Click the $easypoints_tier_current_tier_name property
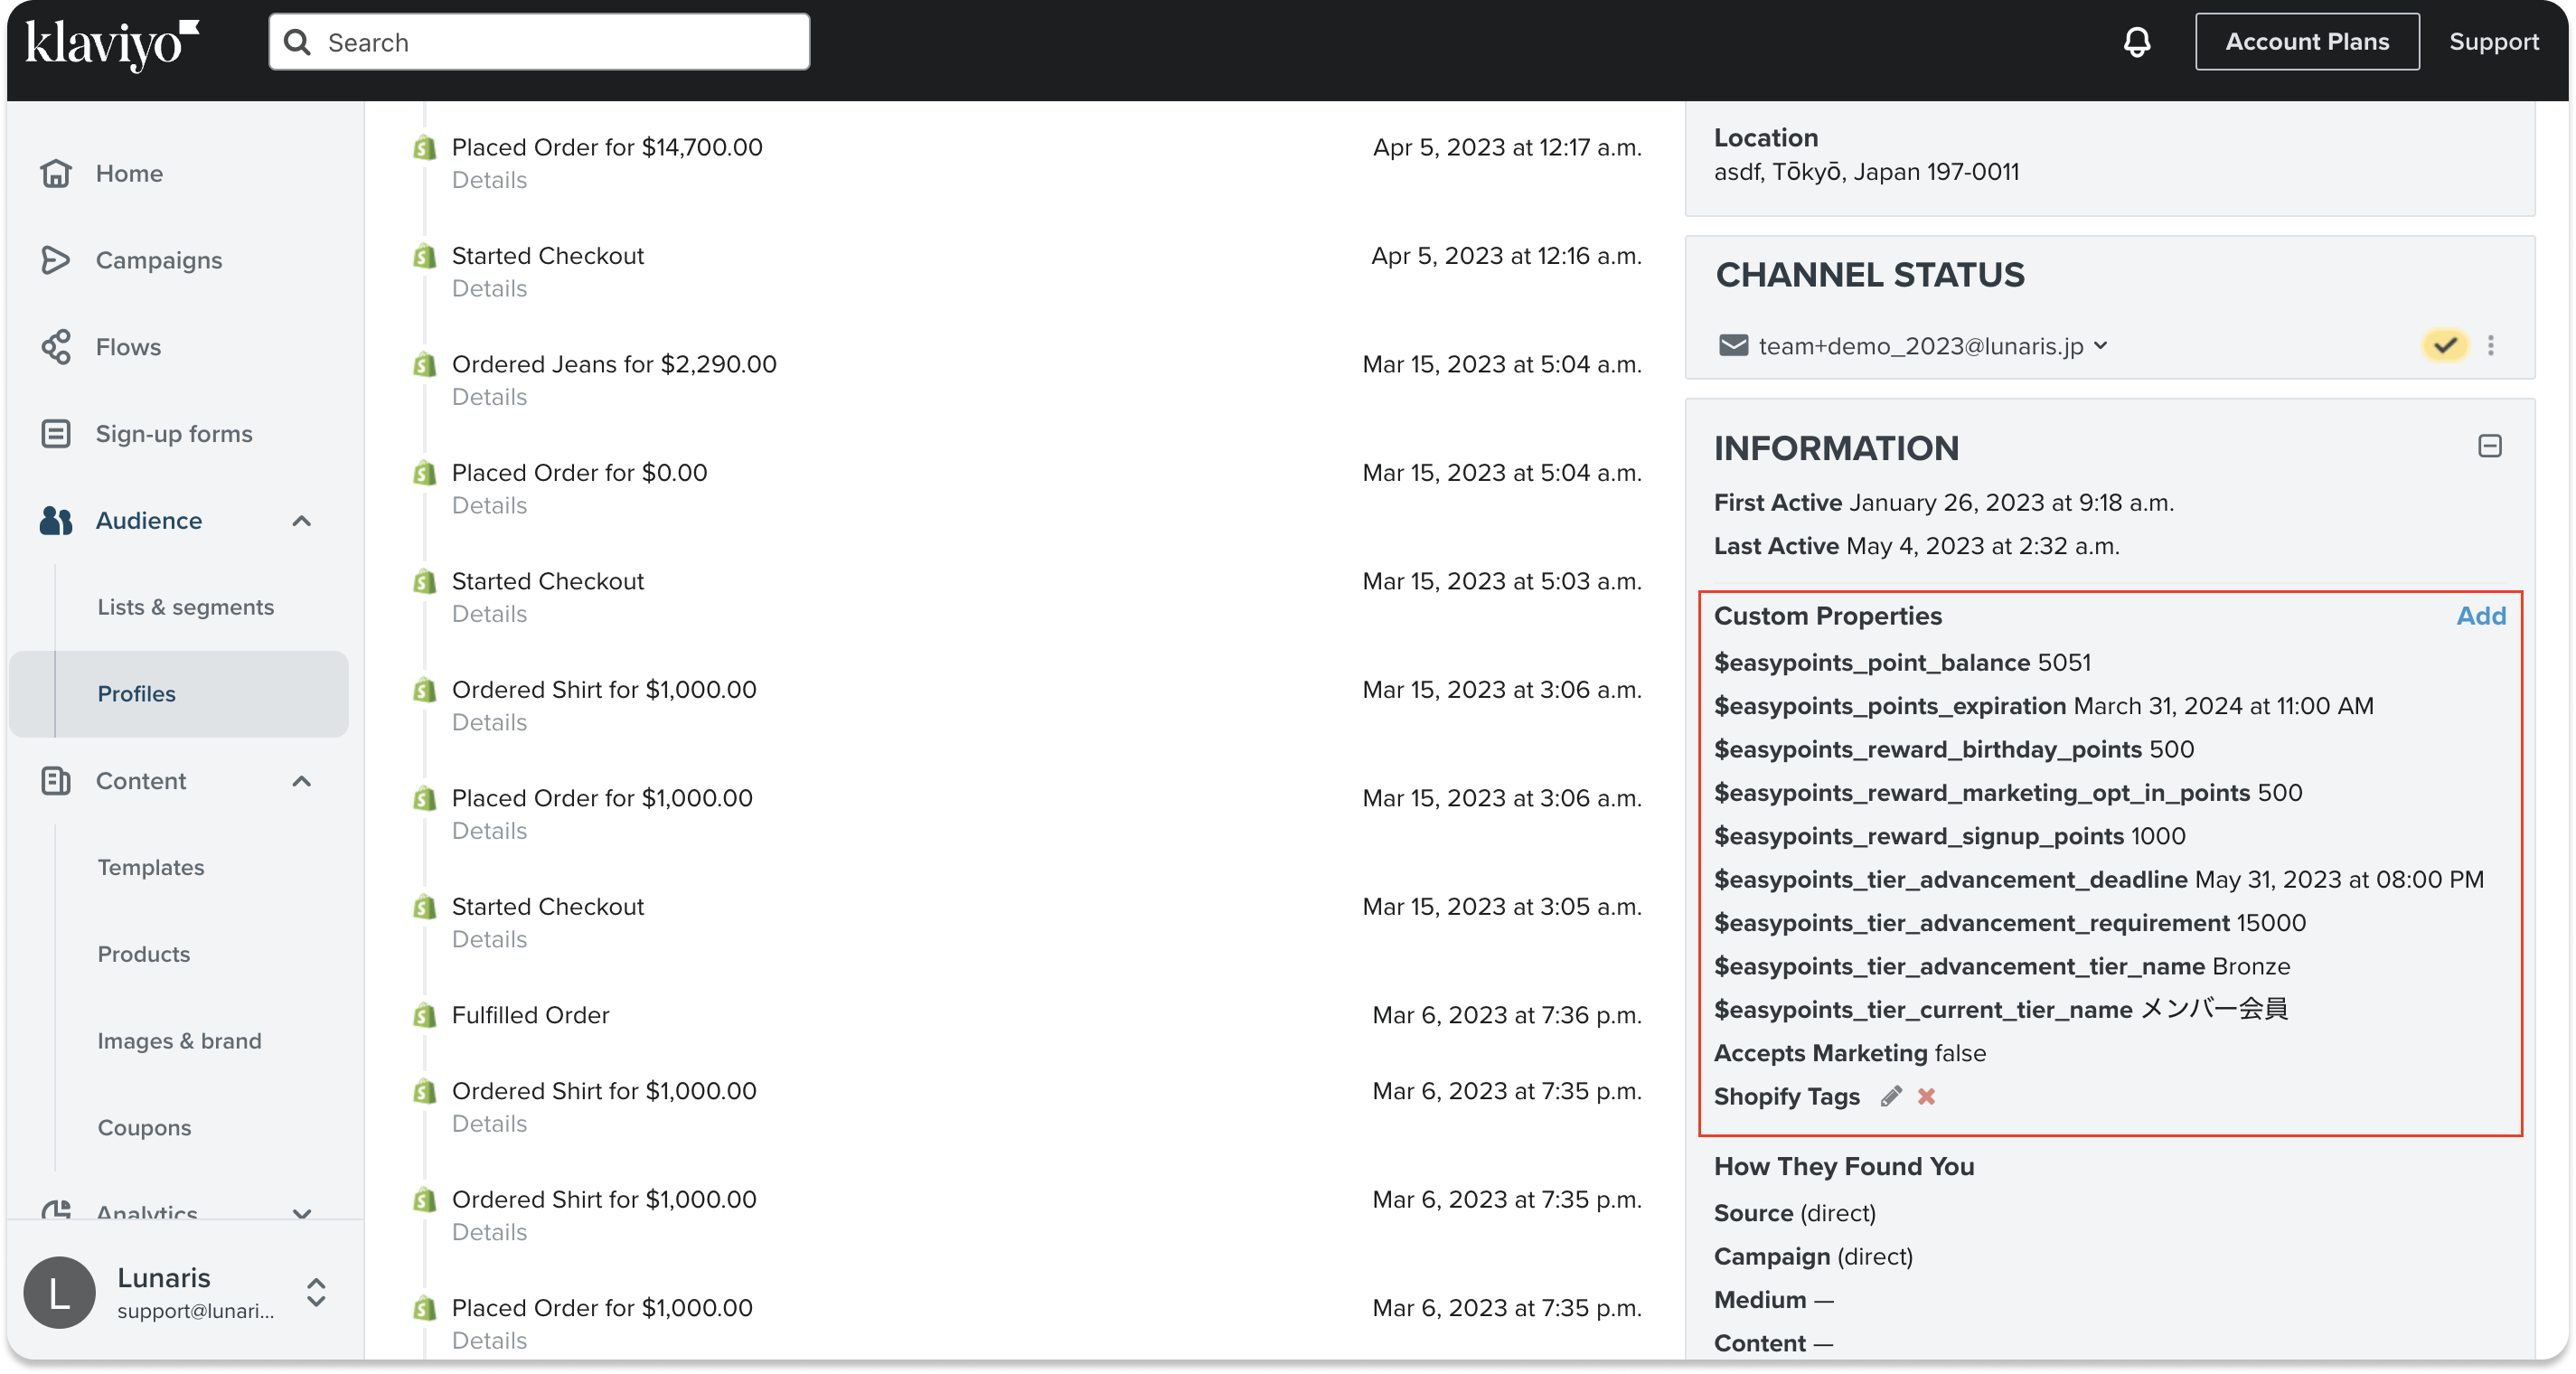 (2001, 1010)
